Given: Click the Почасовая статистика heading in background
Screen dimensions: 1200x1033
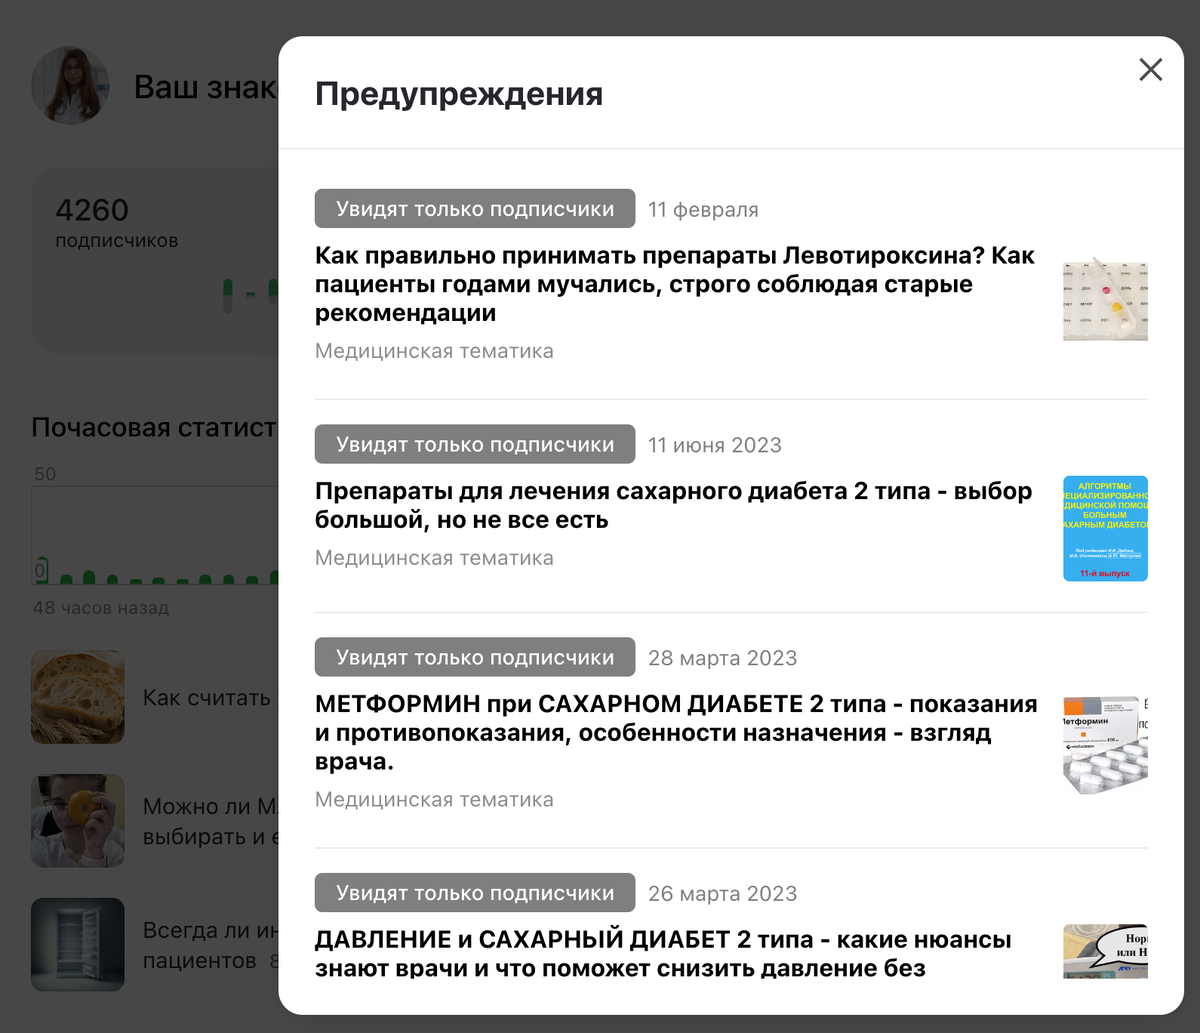Looking at the screenshot, I should pyautogui.click(x=154, y=428).
